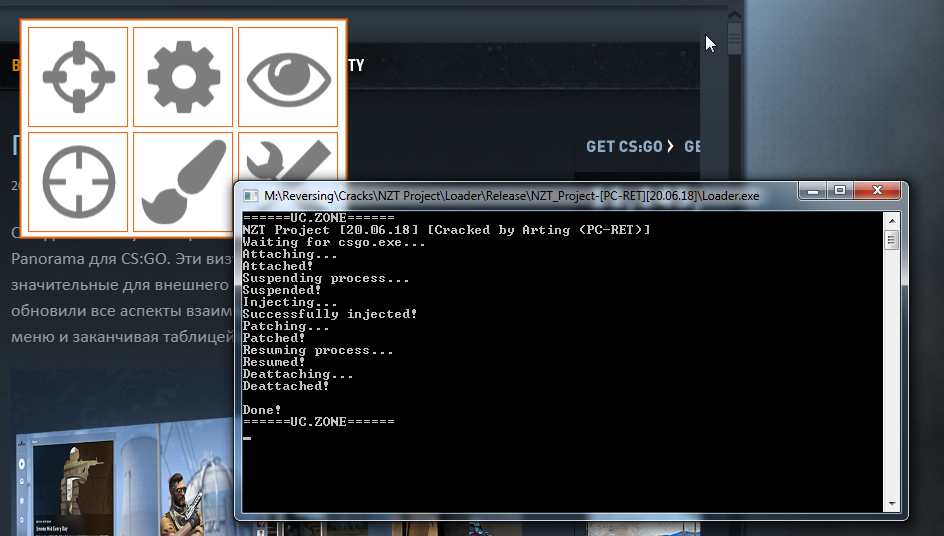The image size is (944, 536).
Task: Open the eye visuals icon in the cheat menu
Action: pyautogui.click(x=288, y=76)
